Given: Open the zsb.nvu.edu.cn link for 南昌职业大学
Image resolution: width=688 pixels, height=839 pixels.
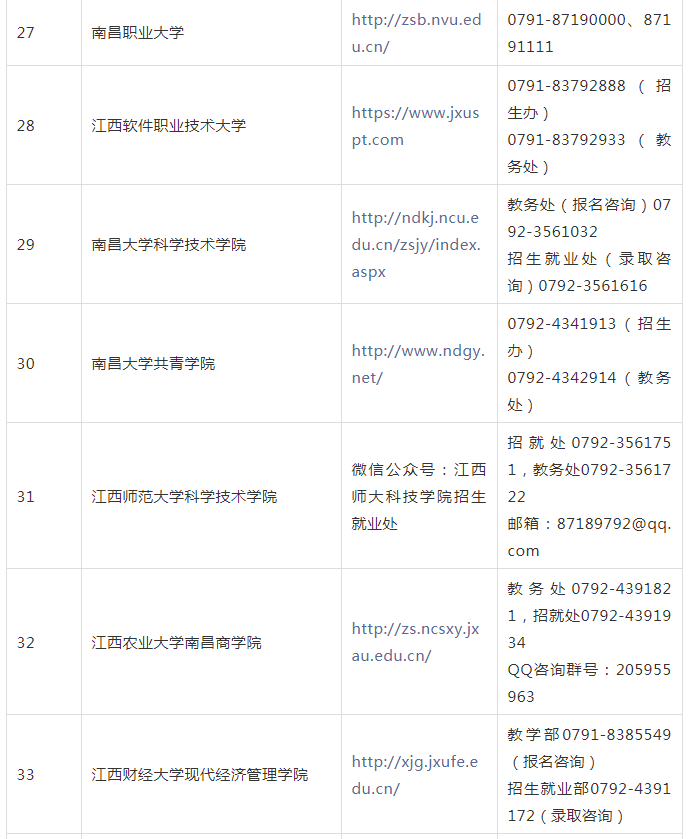Looking at the screenshot, I should [x=416, y=33].
